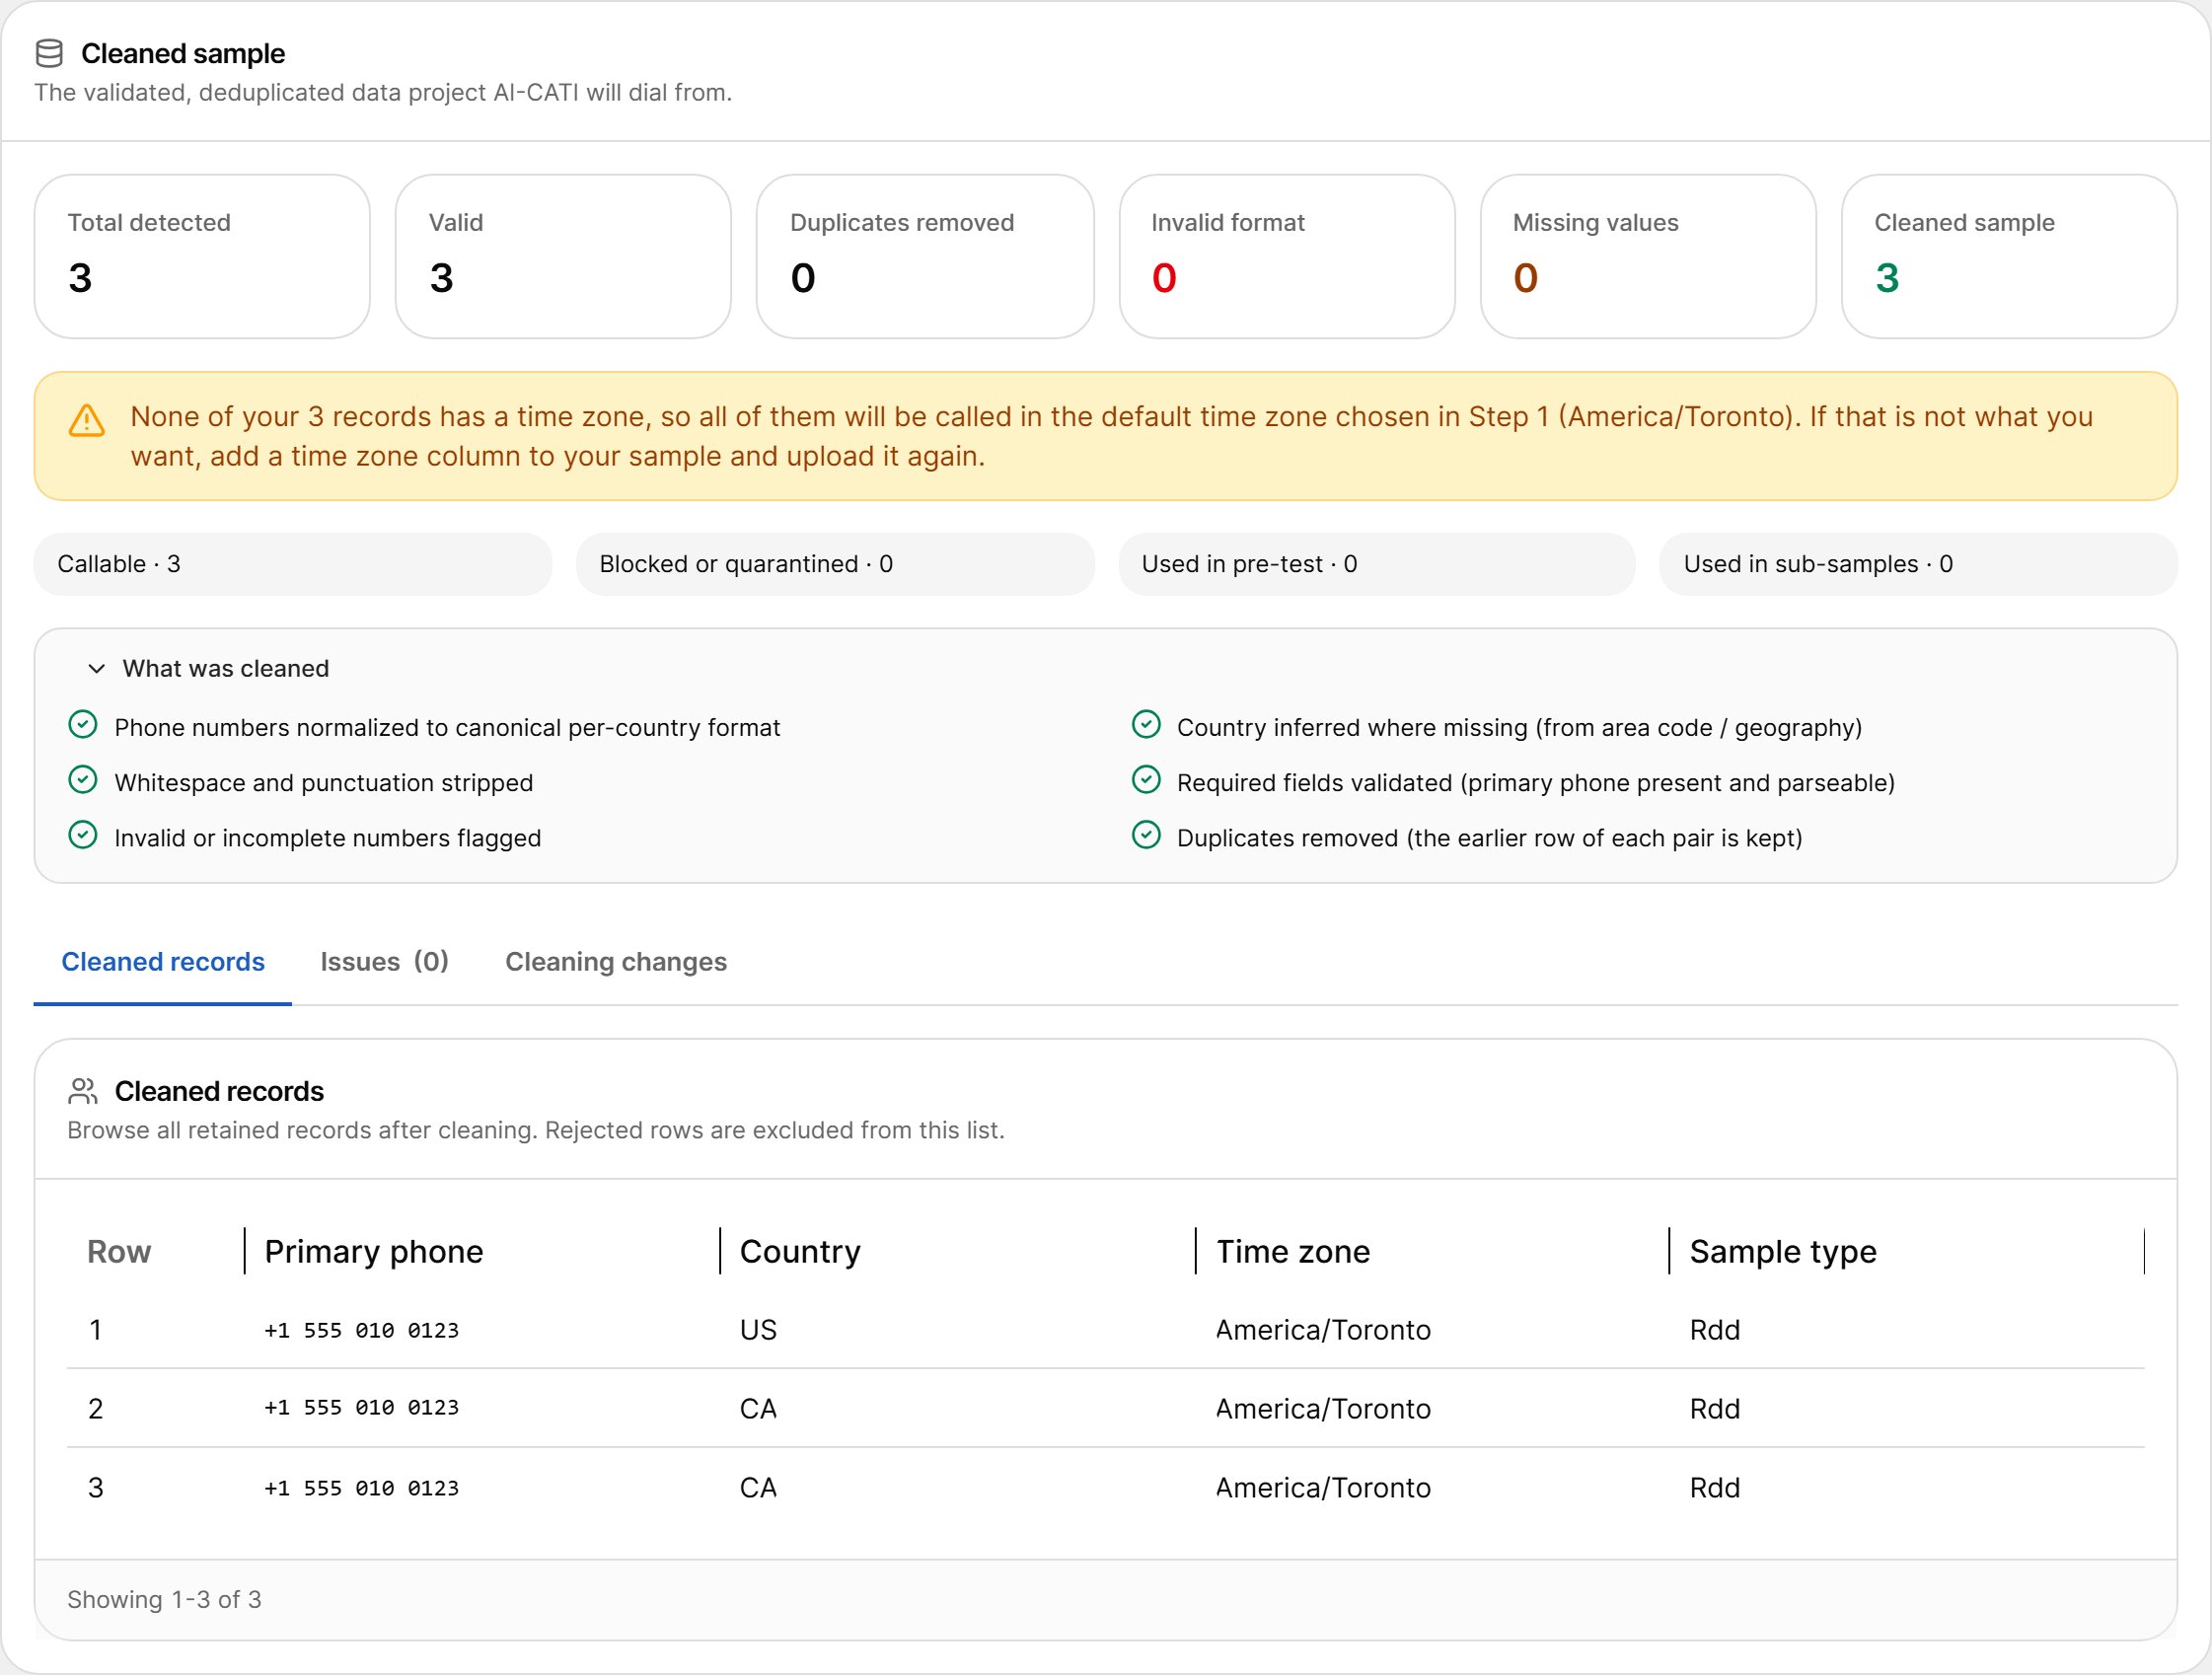Select the Callable · 3 chip
The width and height of the screenshot is (2212, 1675).
(293, 564)
